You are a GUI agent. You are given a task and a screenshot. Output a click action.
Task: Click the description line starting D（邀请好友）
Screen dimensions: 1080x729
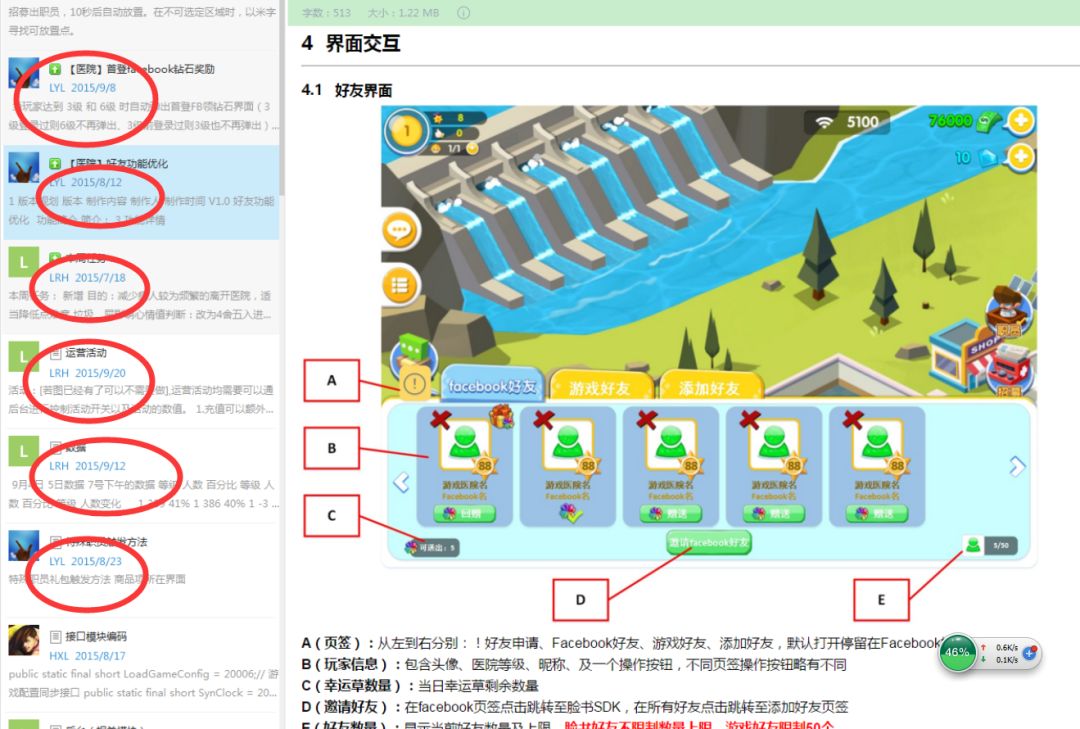[574, 707]
